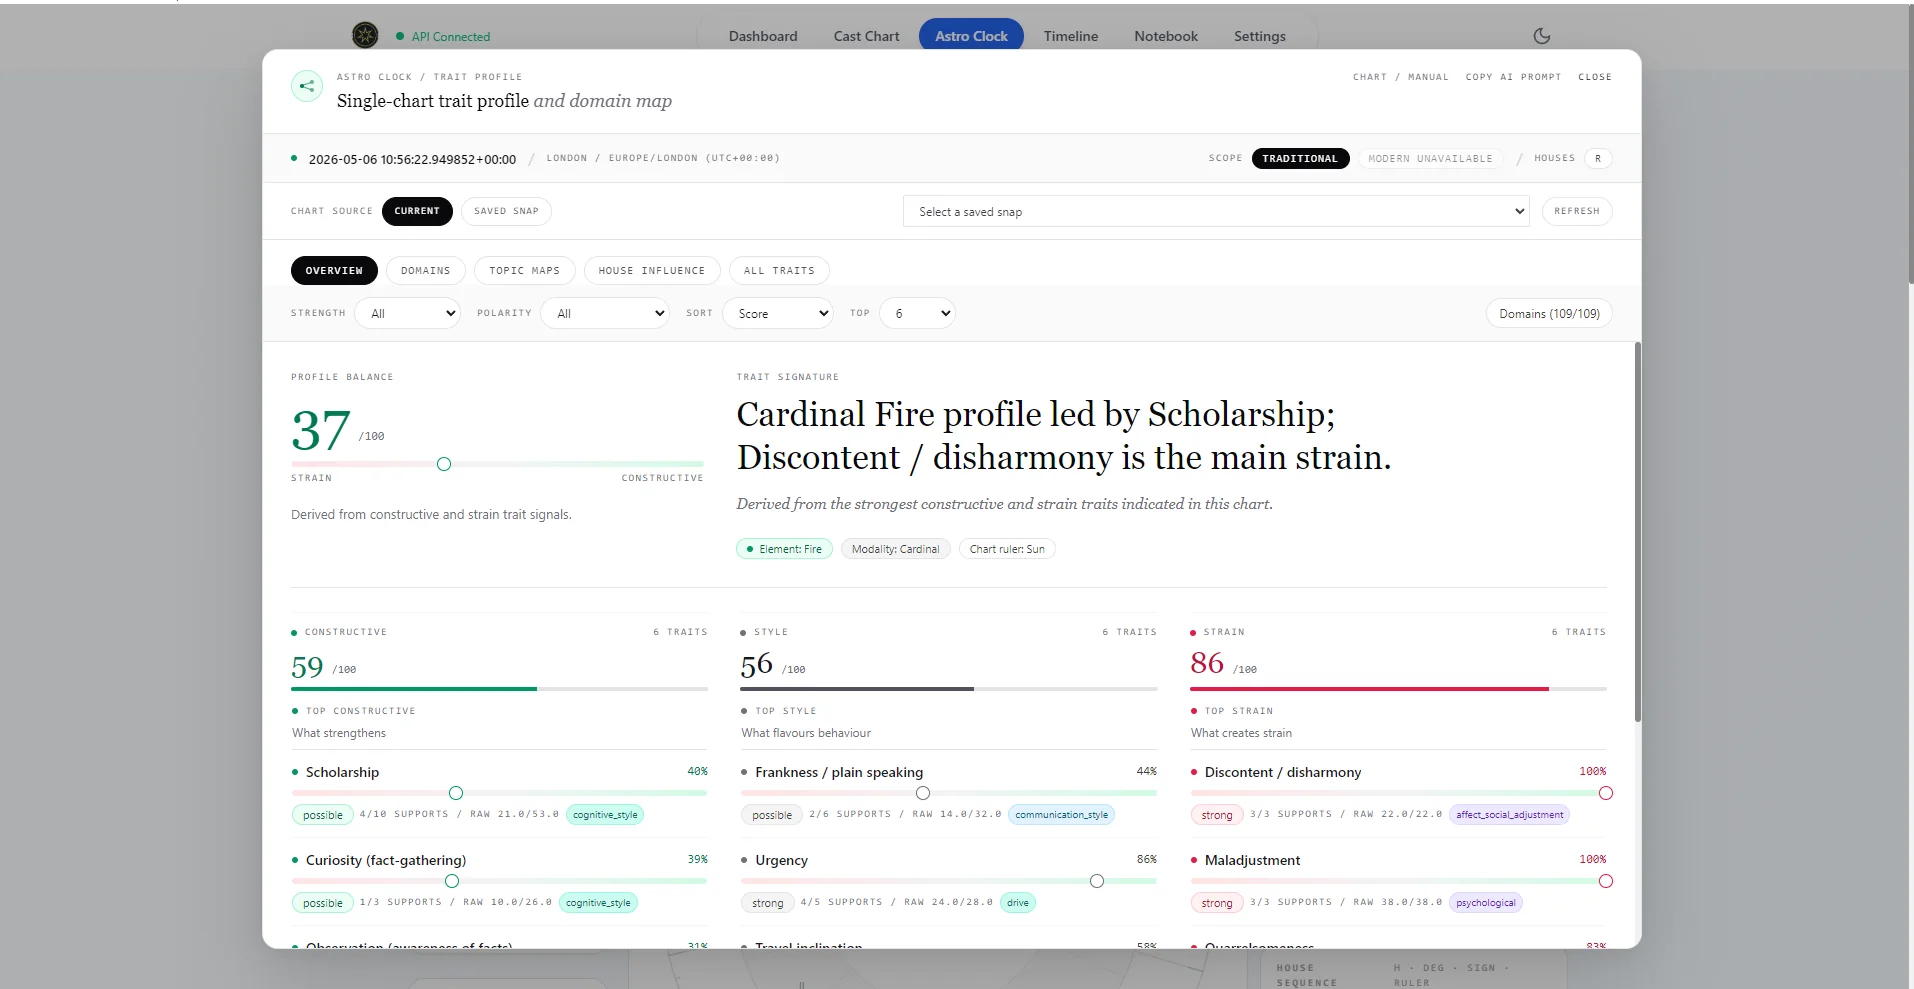Viewport: 1914px width, 989px height.
Task: Click the communication_style tag
Action: 1061,815
